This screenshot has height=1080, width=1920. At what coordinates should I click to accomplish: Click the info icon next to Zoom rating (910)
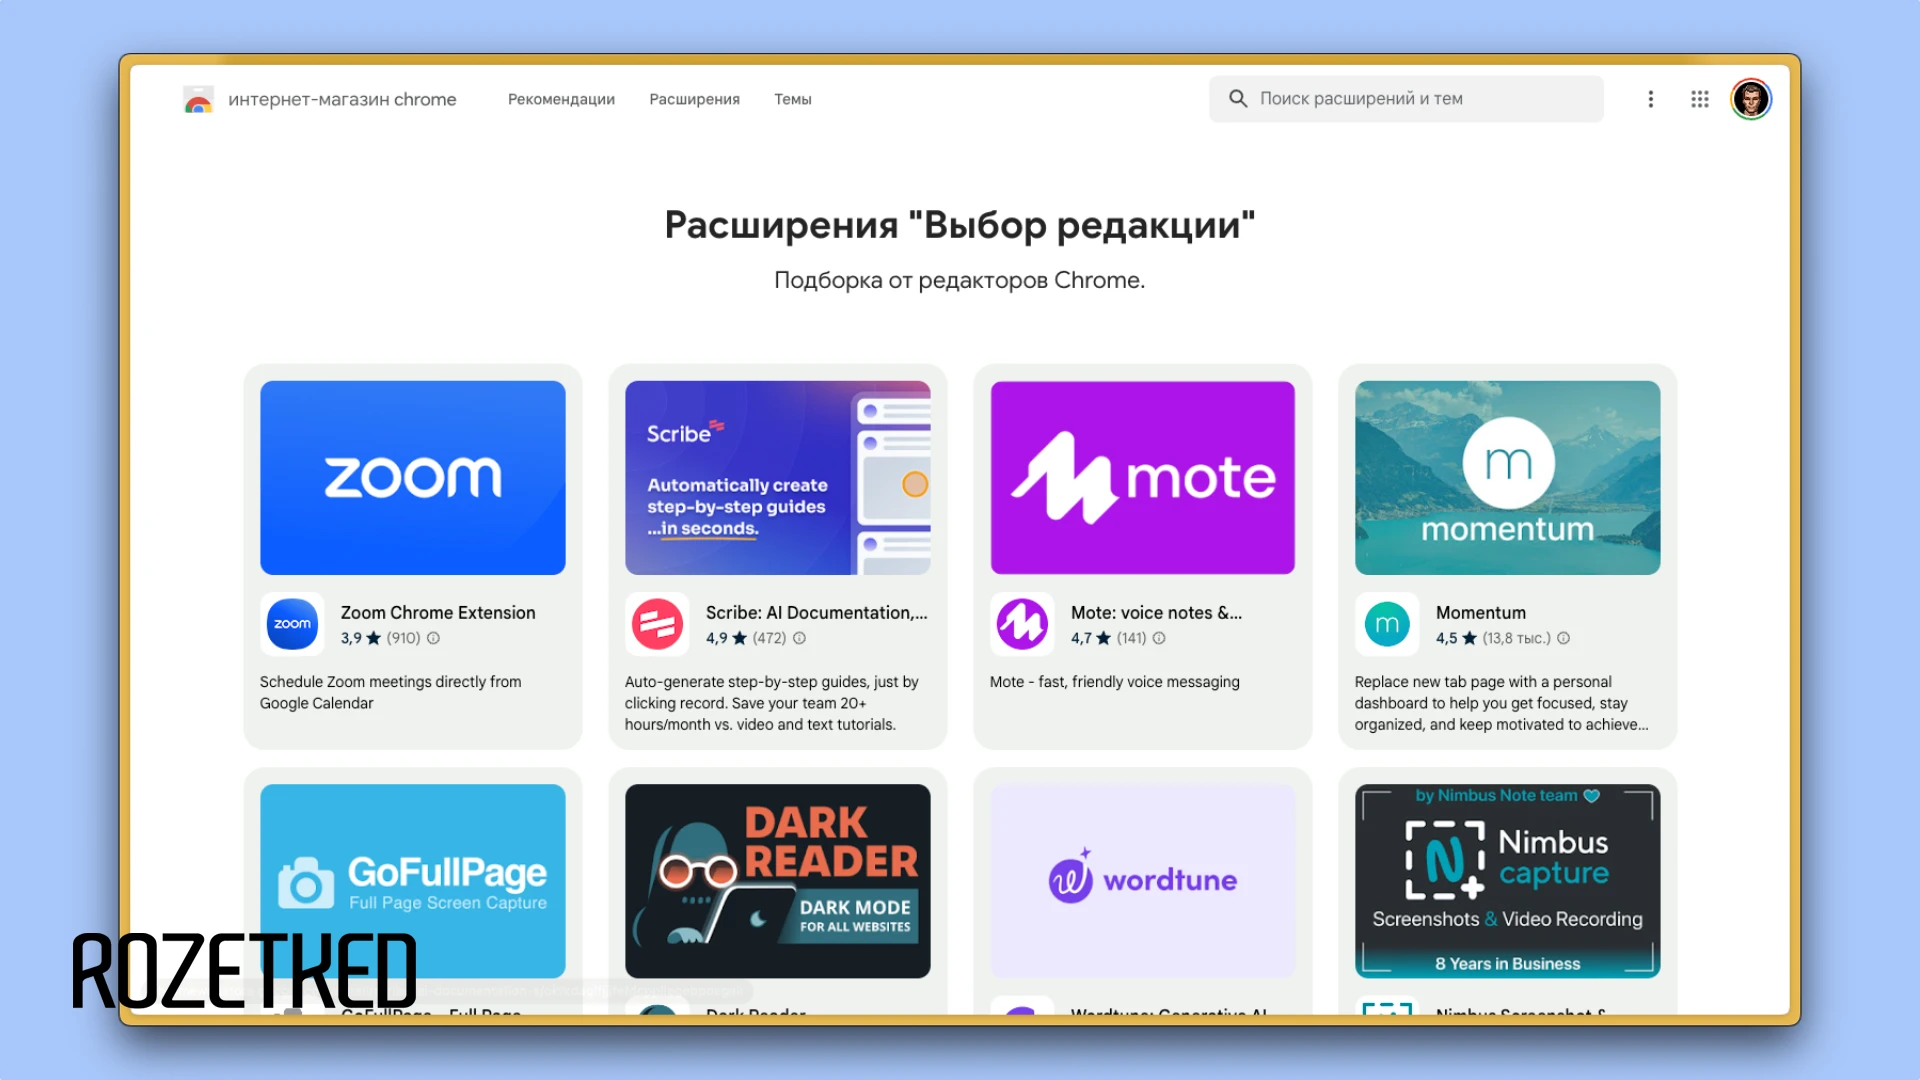click(x=433, y=638)
